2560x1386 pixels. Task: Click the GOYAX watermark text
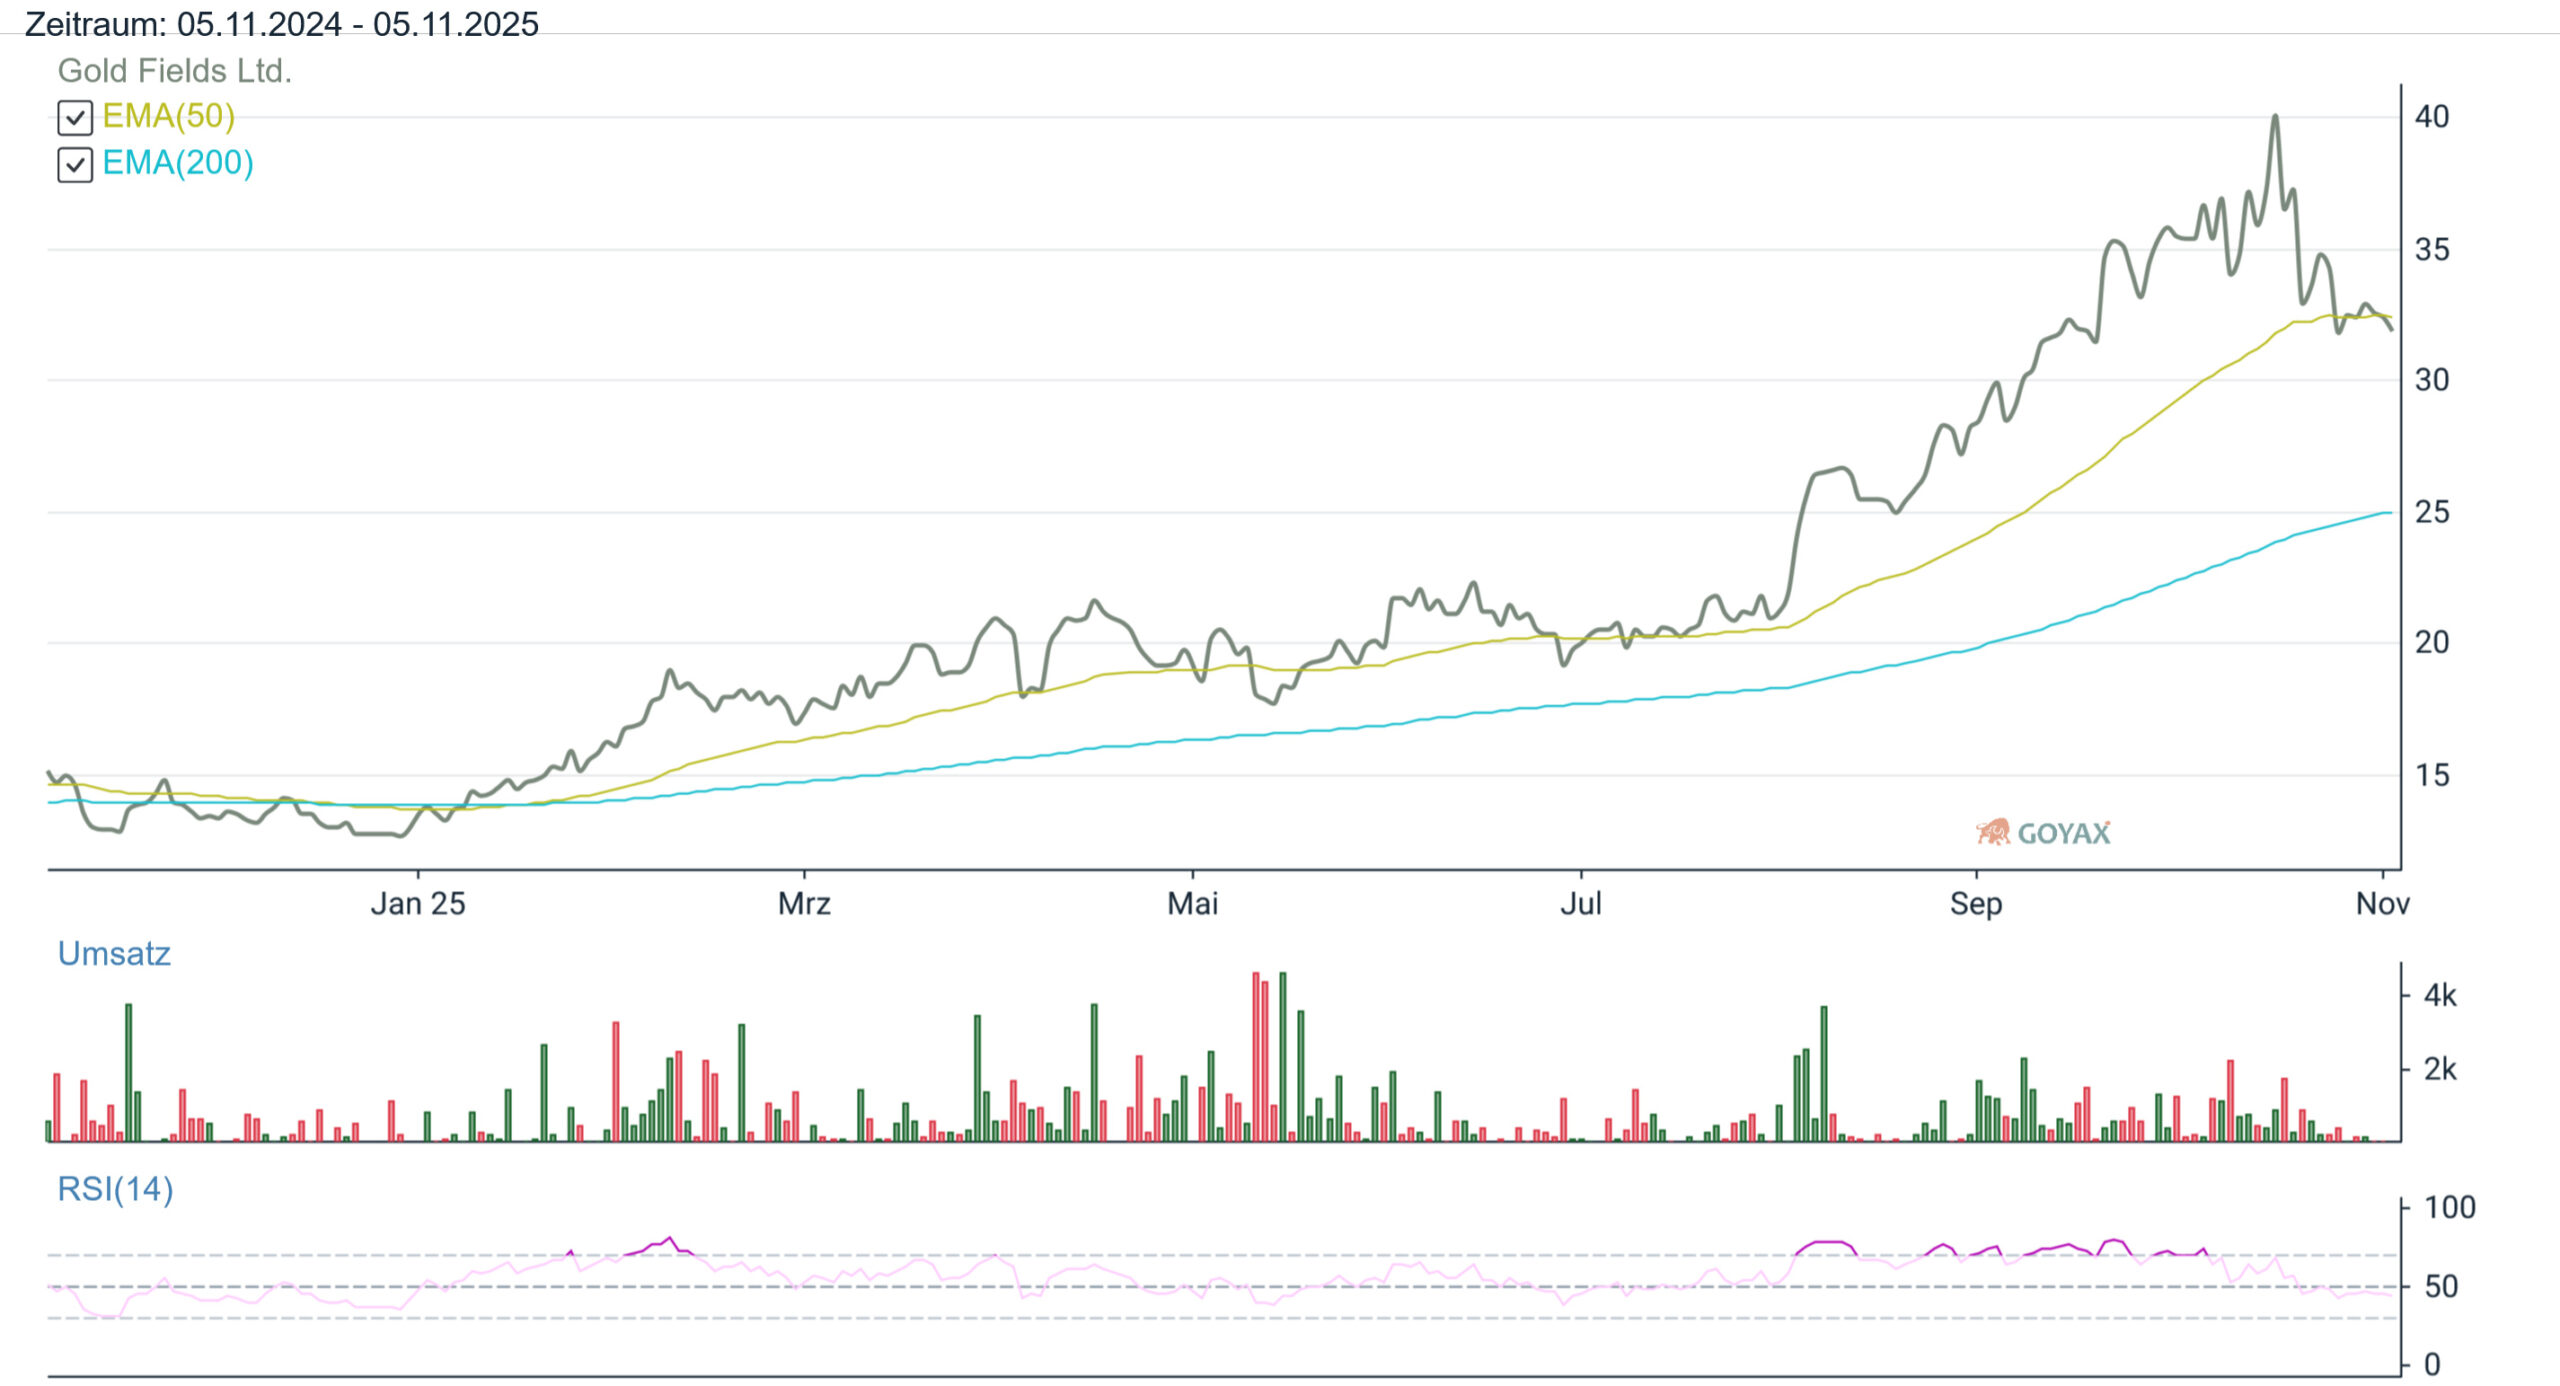point(2063,833)
